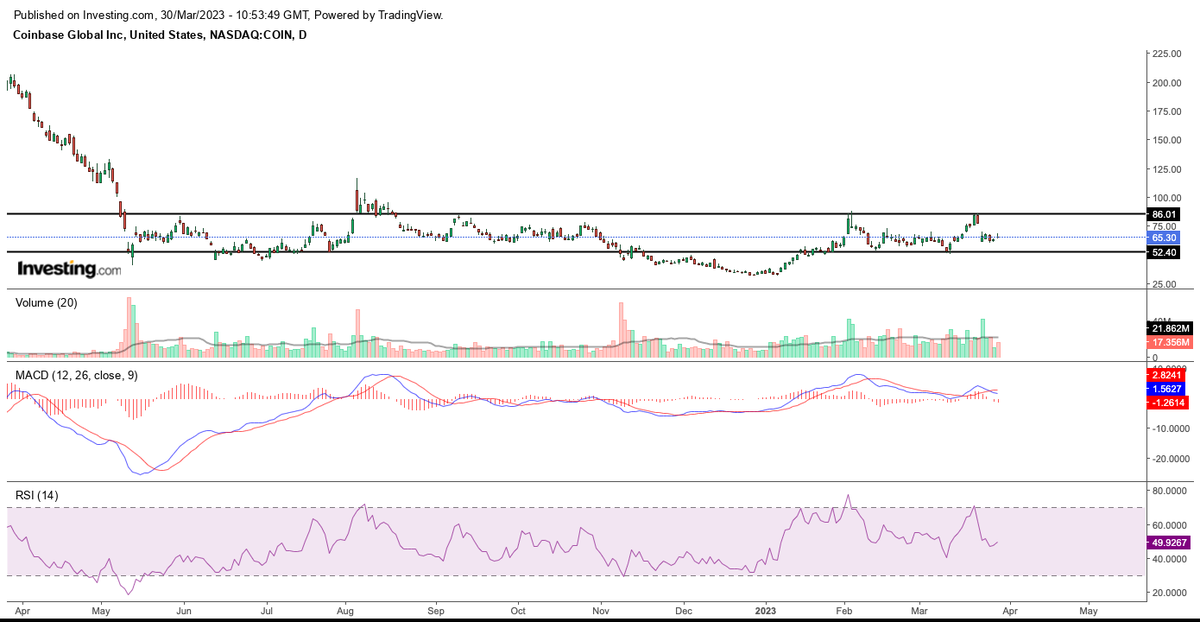Click the 2.8241 MACD signal value tag
Image resolution: width=1200 pixels, height=622 pixels.
[x=1169, y=376]
